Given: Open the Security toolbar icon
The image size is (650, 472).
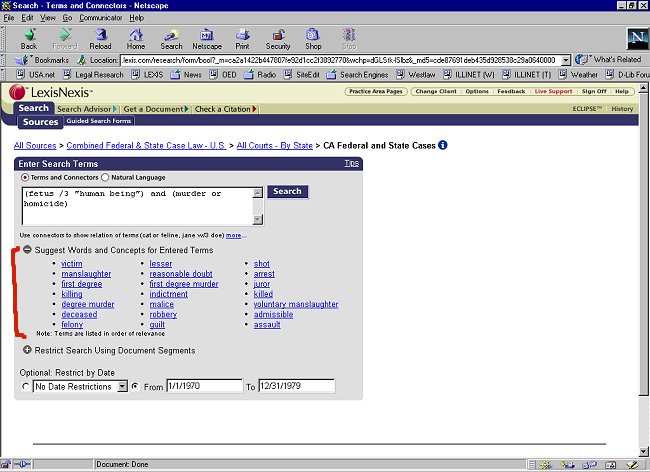Looking at the screenshot, I should point(278,39).
